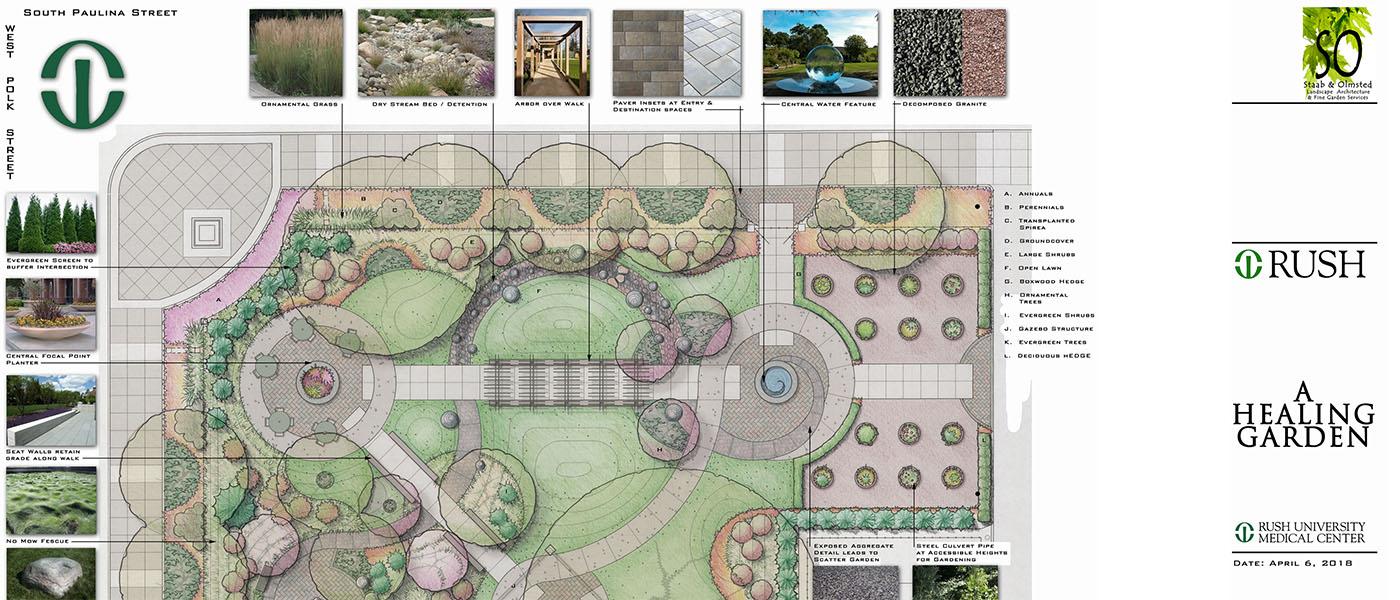Click the green Rush logo at top left
This screenshot has width=1400, height=600.
pos(83,78)
